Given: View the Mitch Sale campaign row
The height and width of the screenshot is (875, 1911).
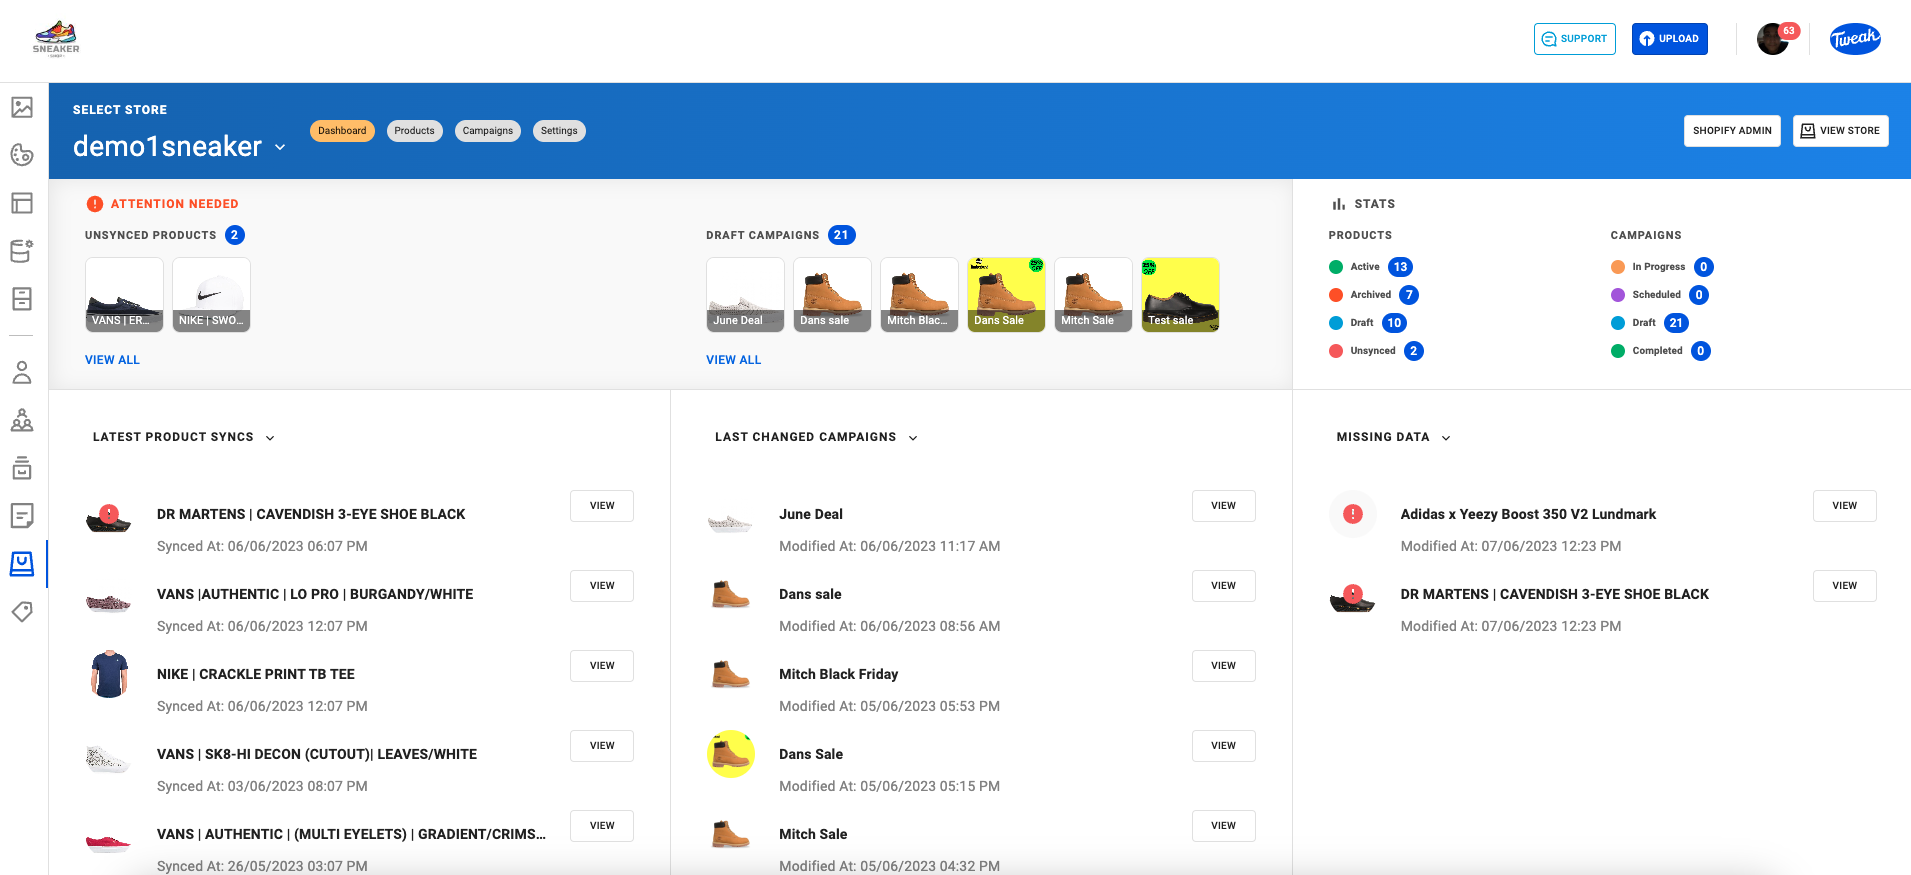Looking at the screenshot, I should tap(1223, 826).
